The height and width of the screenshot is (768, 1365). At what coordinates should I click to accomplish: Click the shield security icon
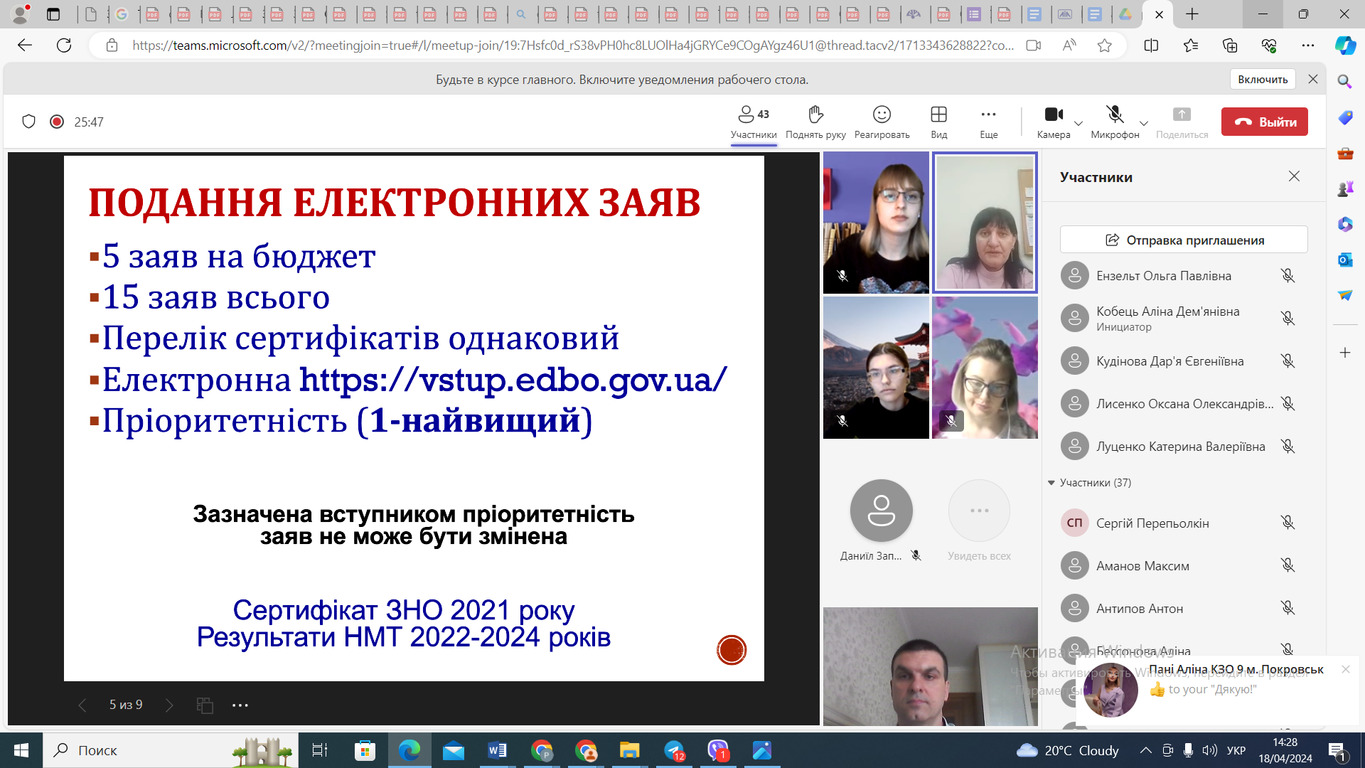pyautogui.click(x=29, y=122)
